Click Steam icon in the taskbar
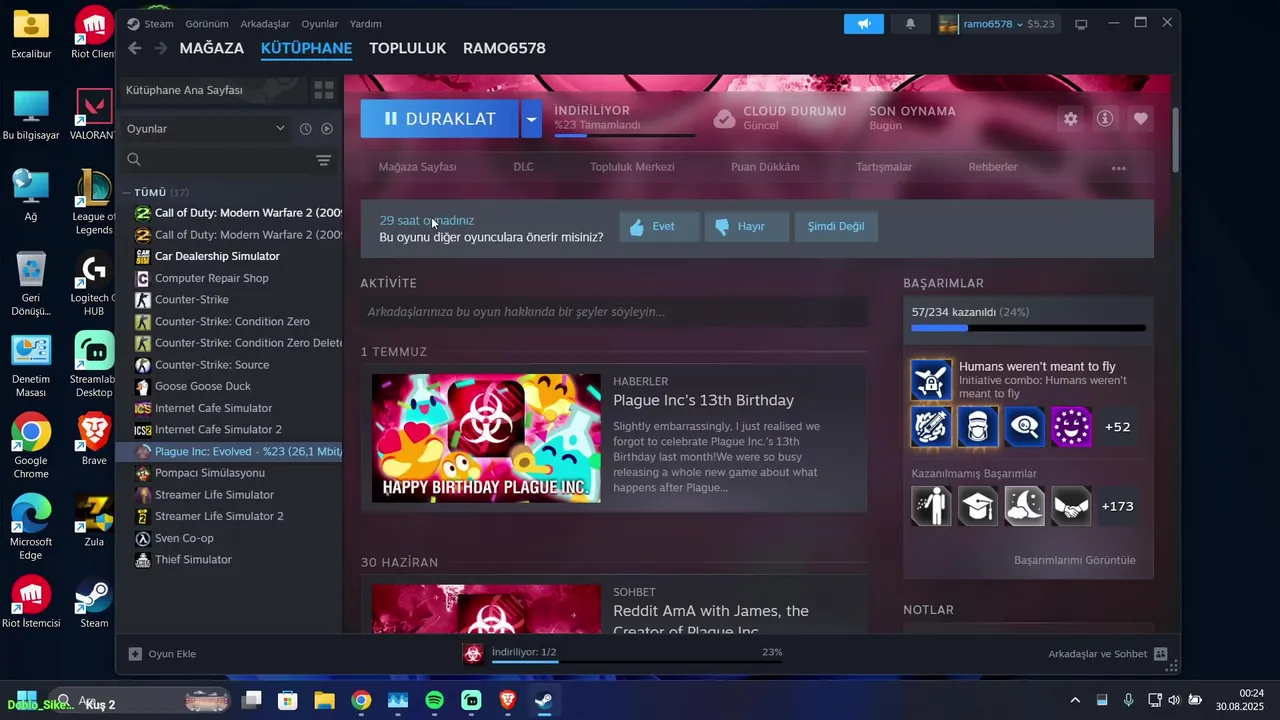Image resolution: width=1280 pixels, height=720 pixels. tap(543, 701)
